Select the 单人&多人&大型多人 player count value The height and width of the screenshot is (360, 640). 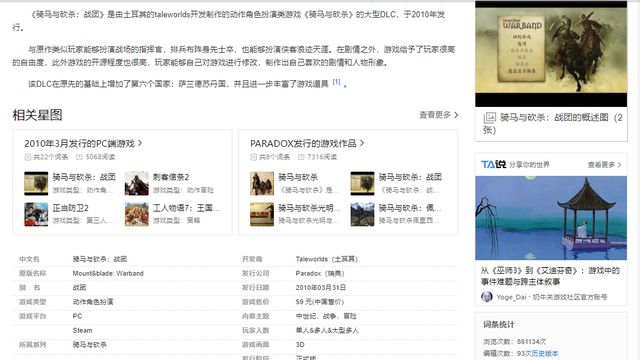[x=327, y=331]
